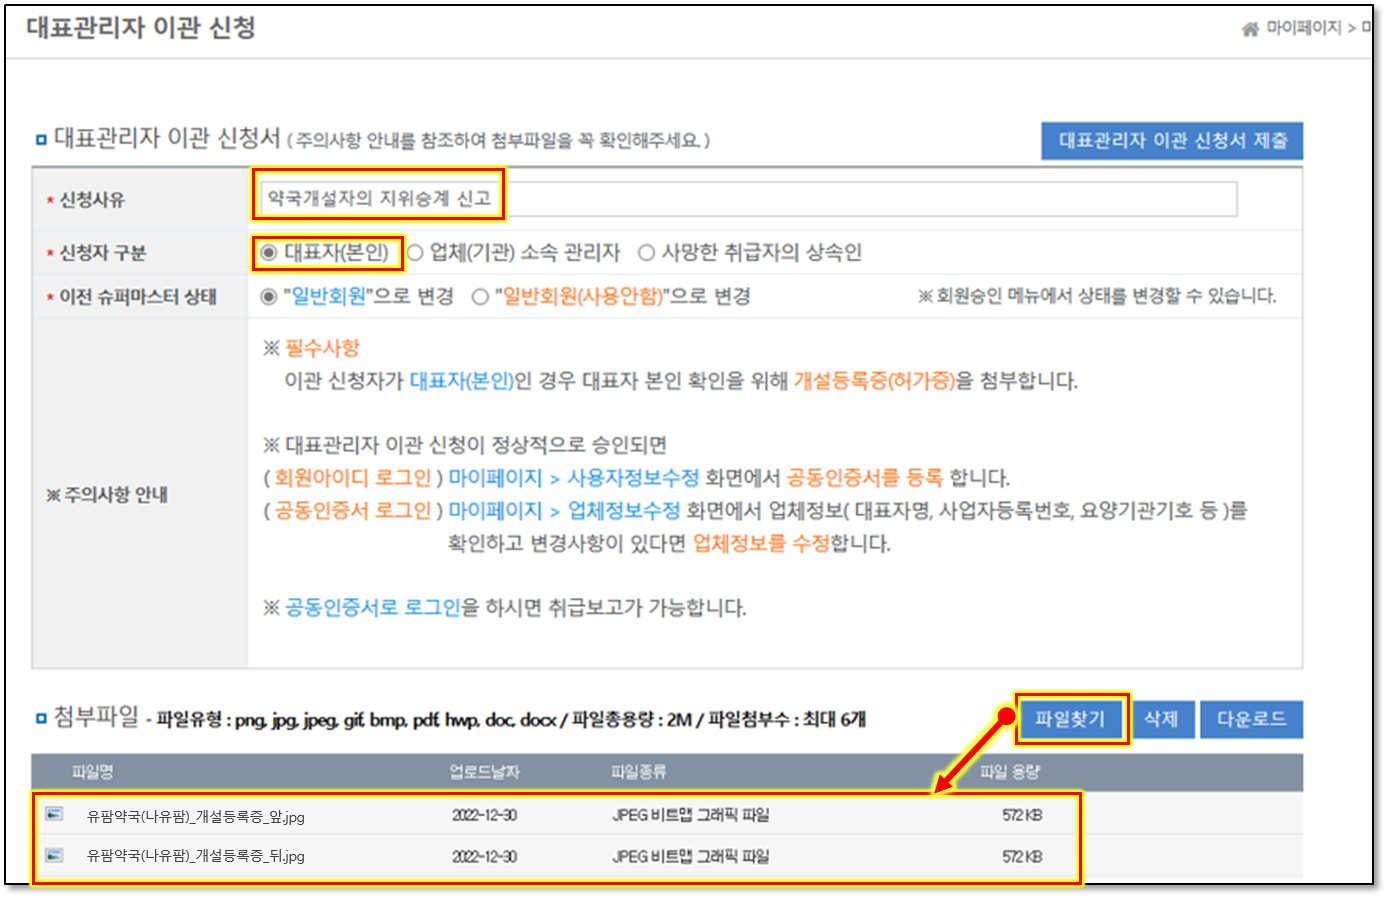
Task: Click the 파일 용량 column header
Action: (1010, 772)
